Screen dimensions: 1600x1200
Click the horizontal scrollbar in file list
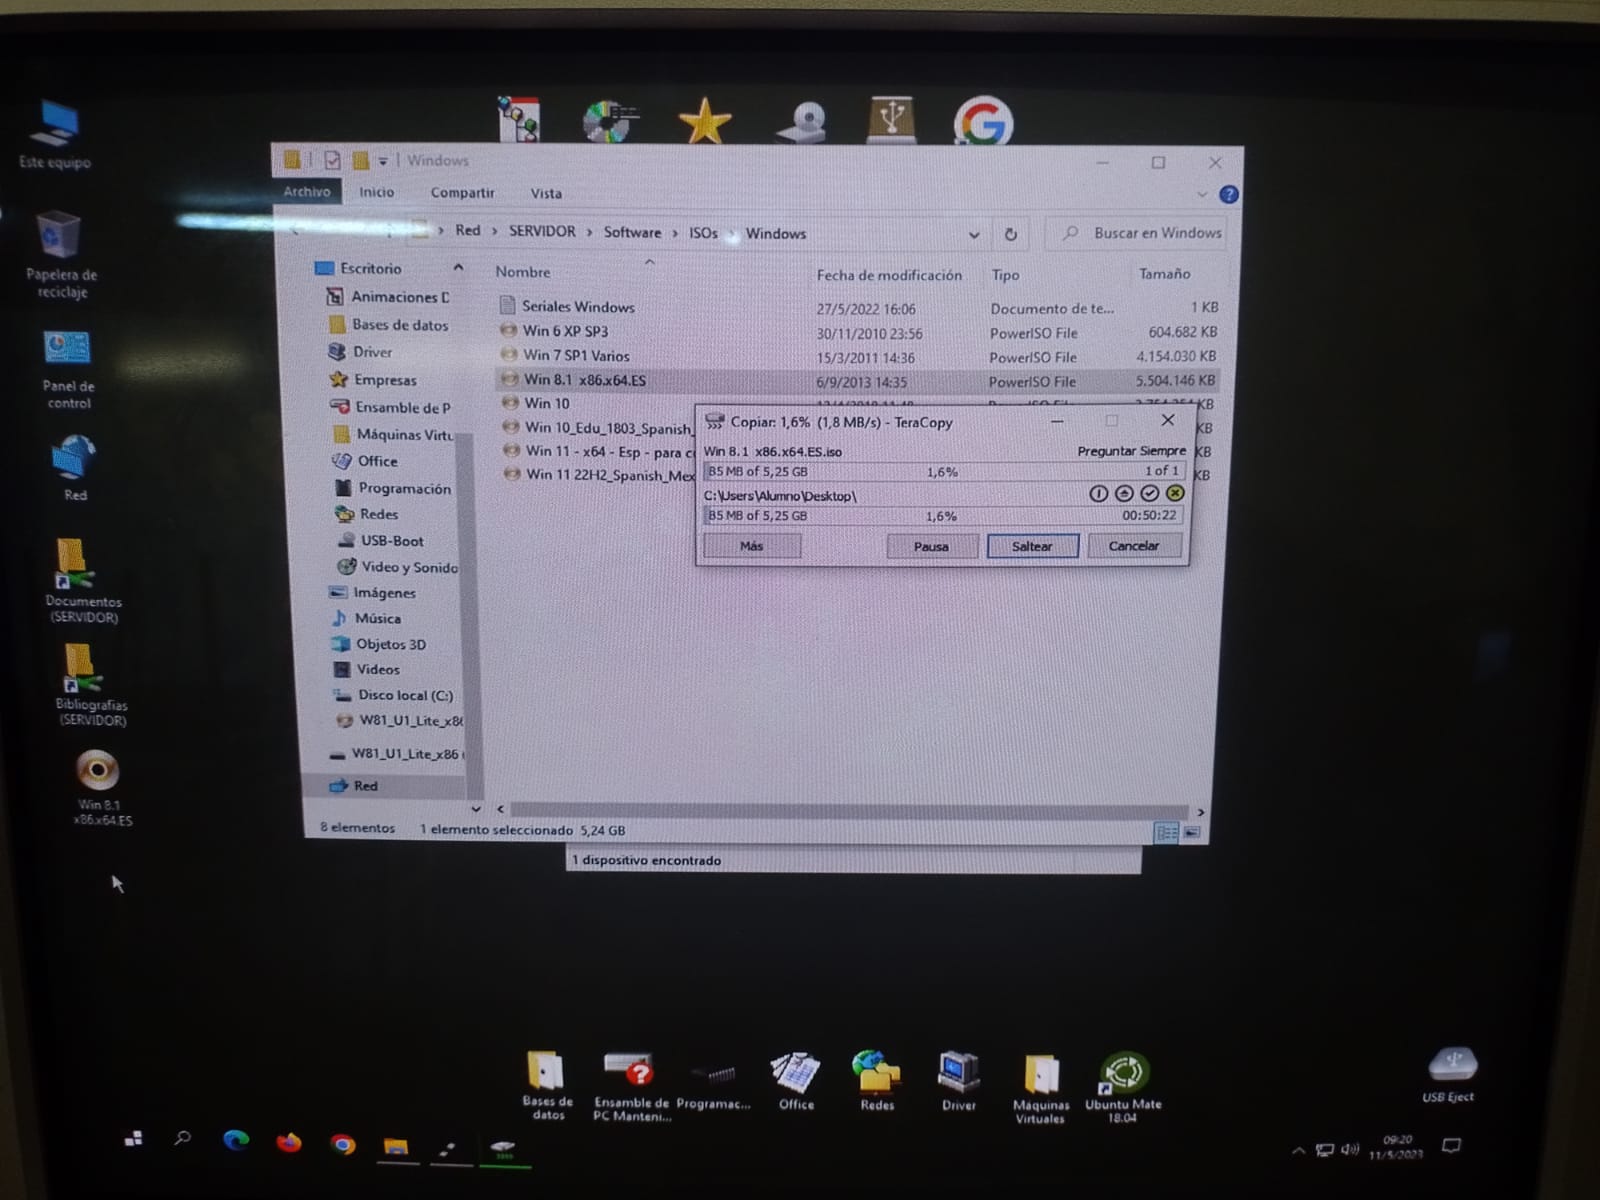coord(848,811)
